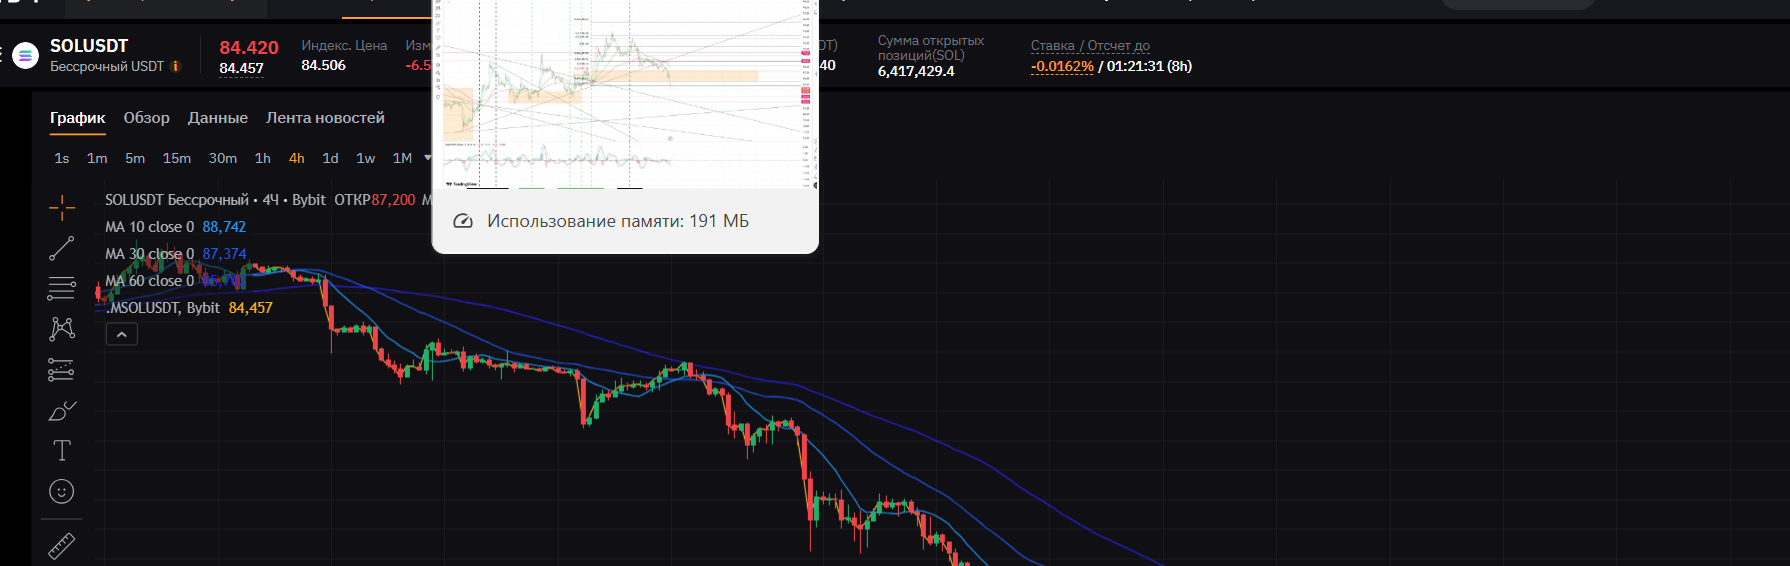Click the memory usage gauge icon
Viewport: 1790px width, 566px height.
463,221
